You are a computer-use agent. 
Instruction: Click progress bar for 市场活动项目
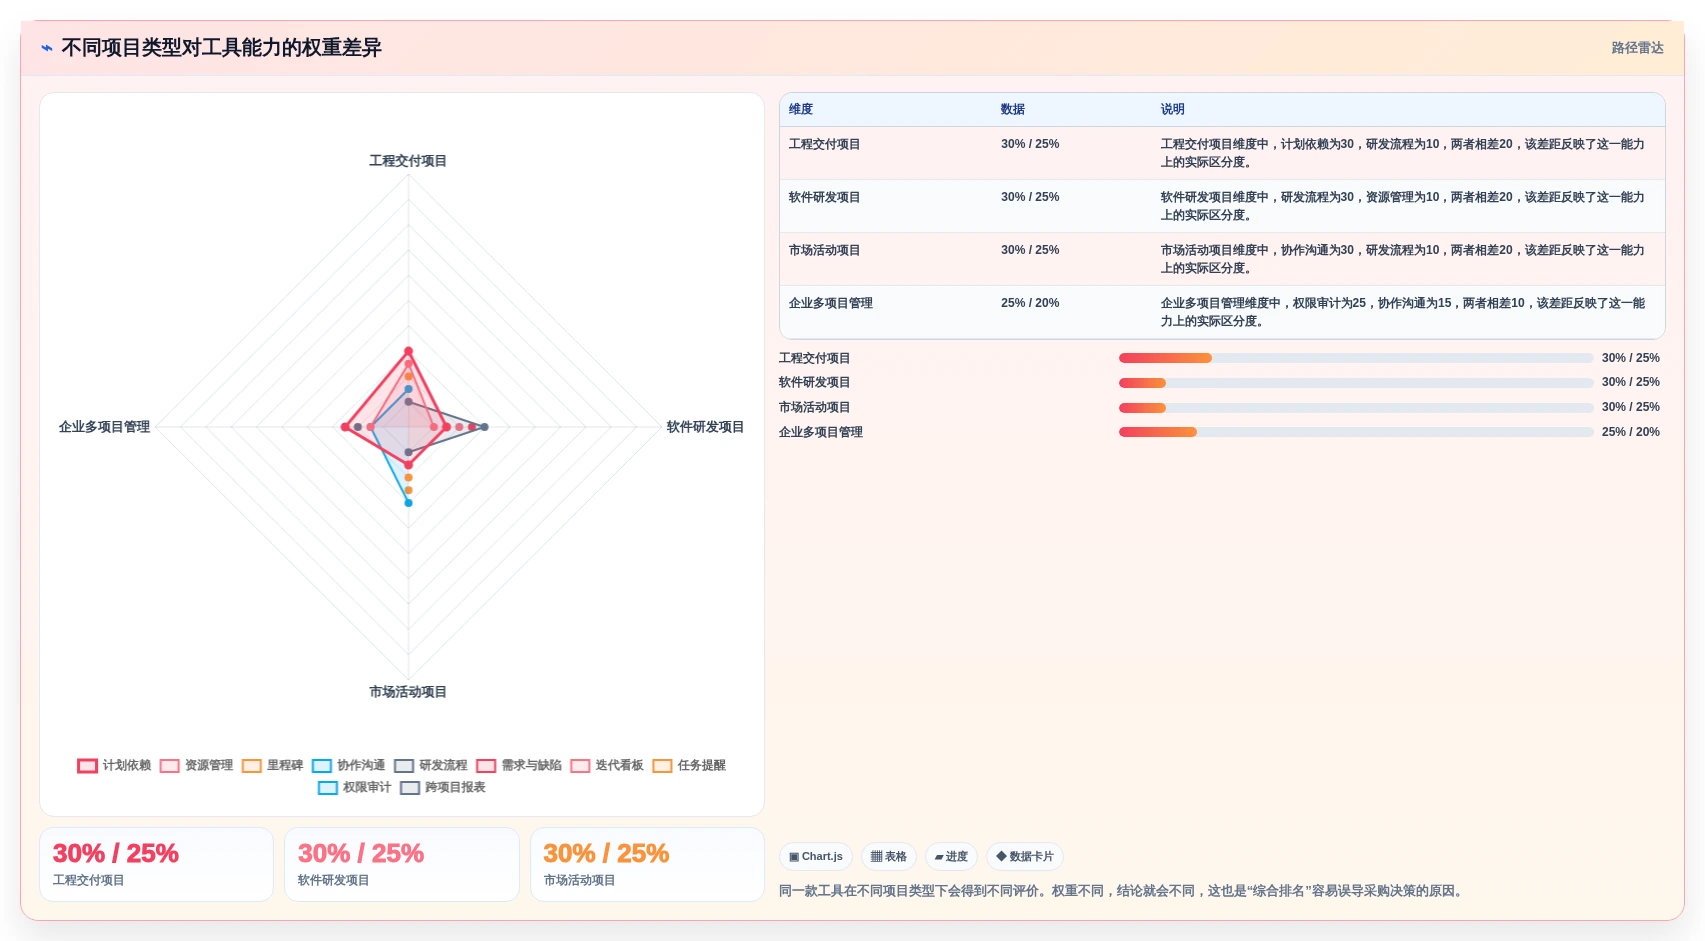tap(1356, 408)
